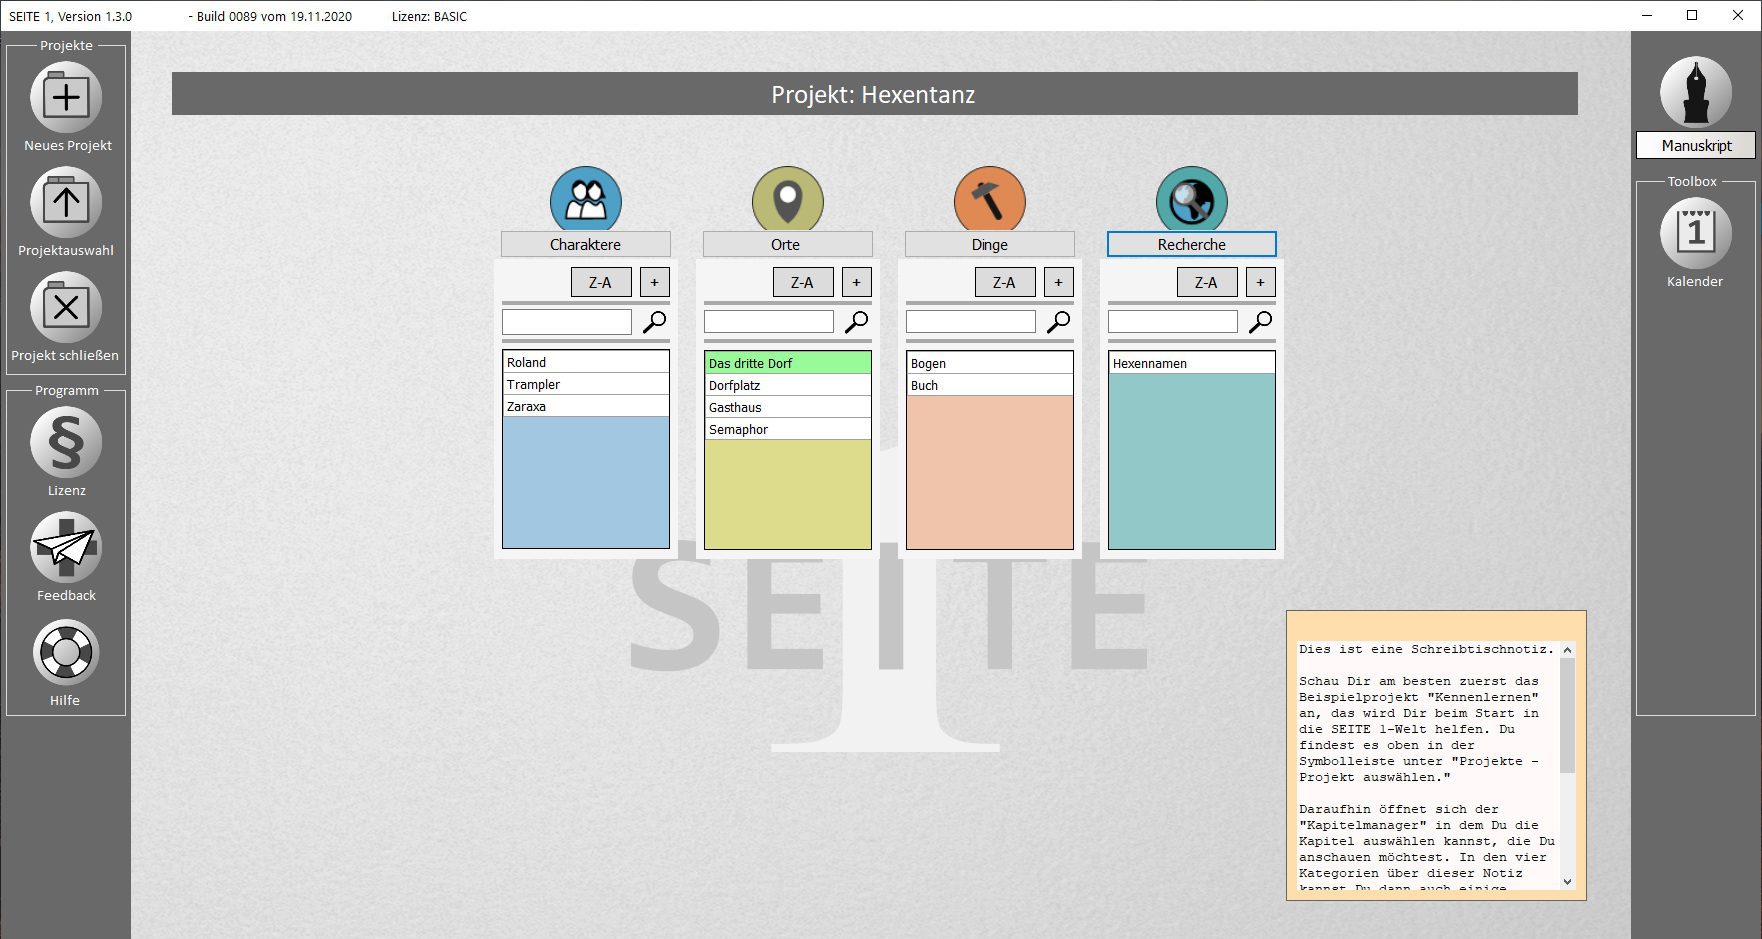This screenshot has height=939, width=1762.
Task: Click the magnifier search icon under Dinge
Action: 1058,322
